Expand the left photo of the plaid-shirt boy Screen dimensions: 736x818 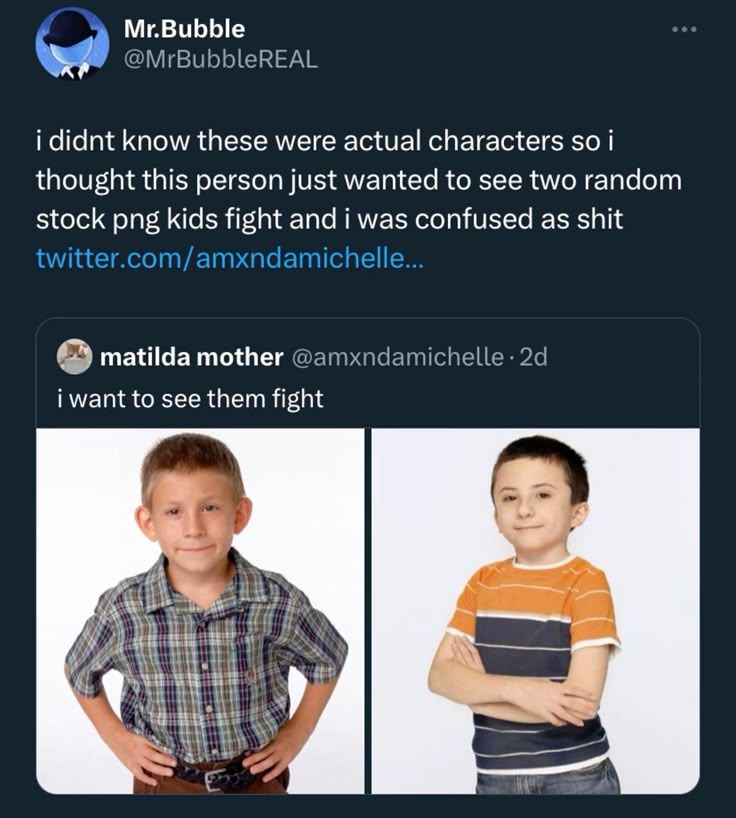pos(201,611)
